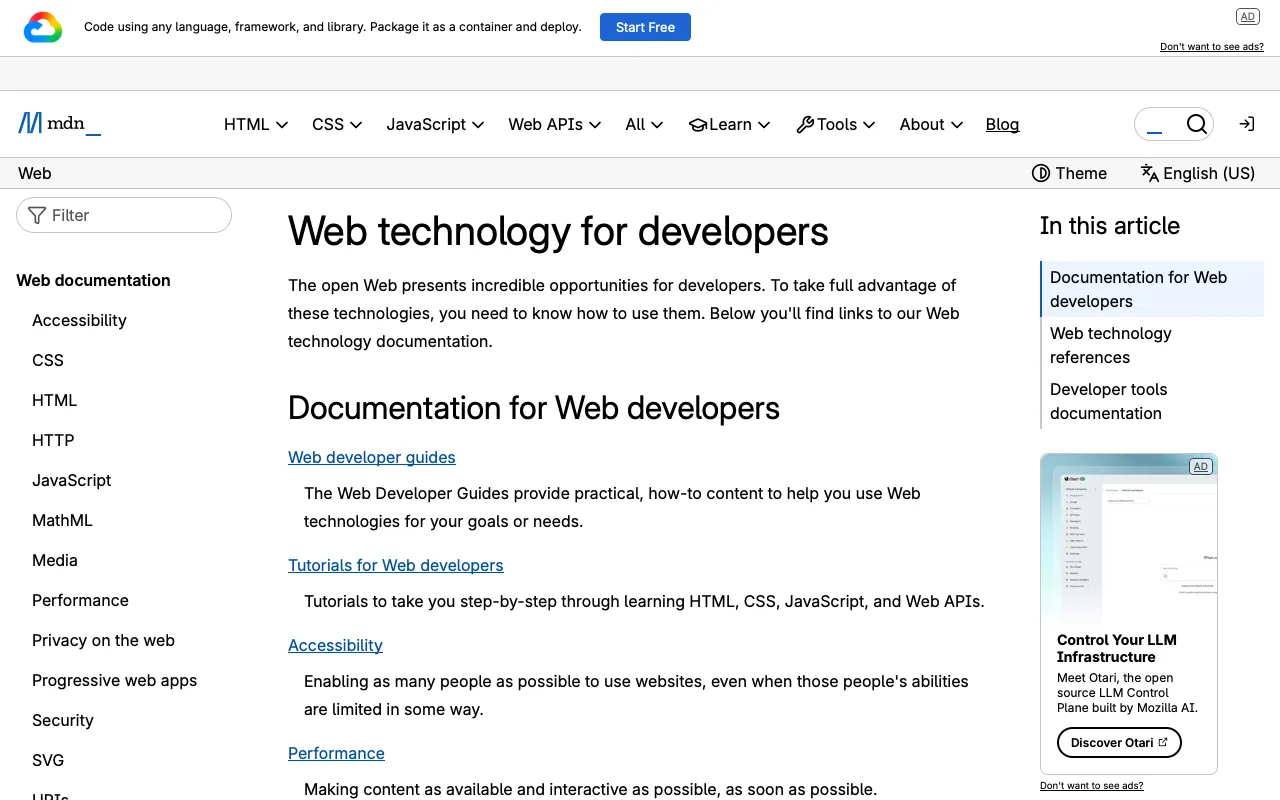This screenshot has height=800, width=1280.
Task: Open the Learn menu
Action: click(x=729, y=124)
